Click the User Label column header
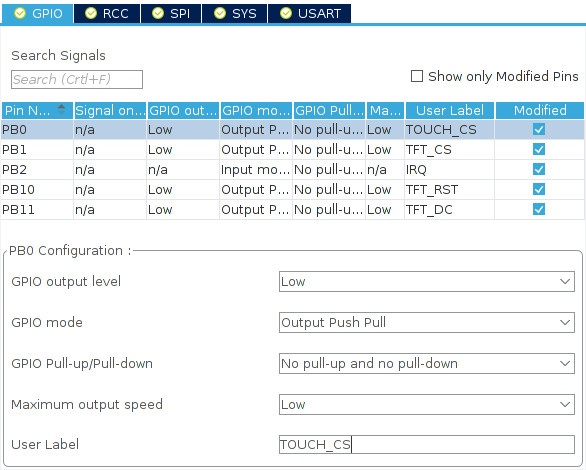The height and width of the screenshot is (470, 586). (x=450, y=110)
